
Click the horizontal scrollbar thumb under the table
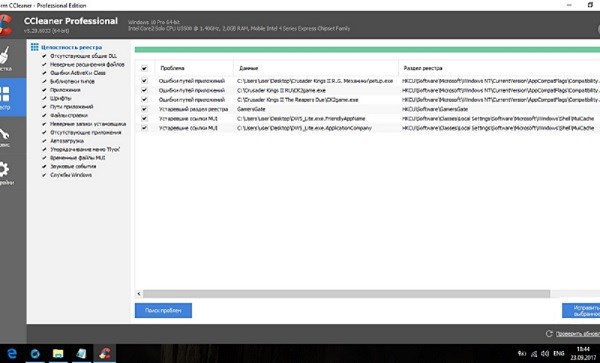click(346, 294)
